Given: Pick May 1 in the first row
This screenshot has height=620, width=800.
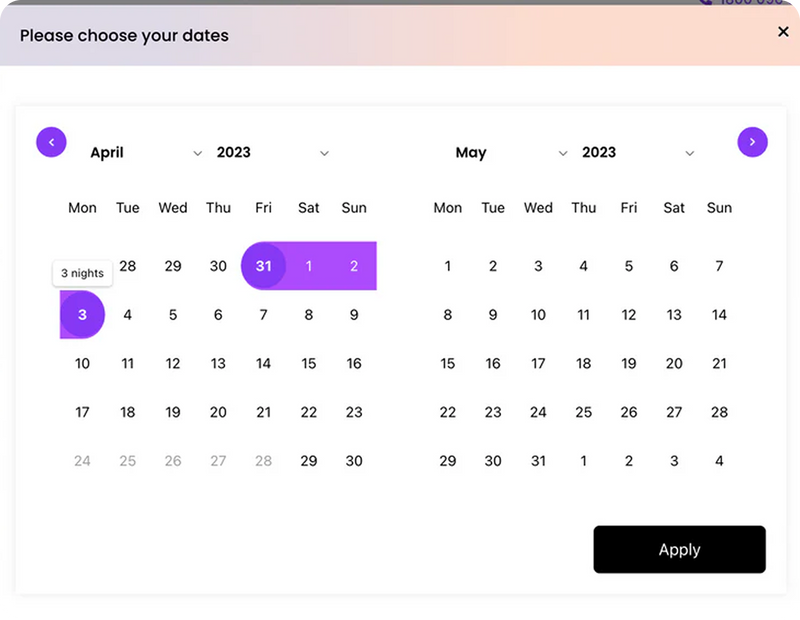Looking at the screenshot, I should 448,266.
